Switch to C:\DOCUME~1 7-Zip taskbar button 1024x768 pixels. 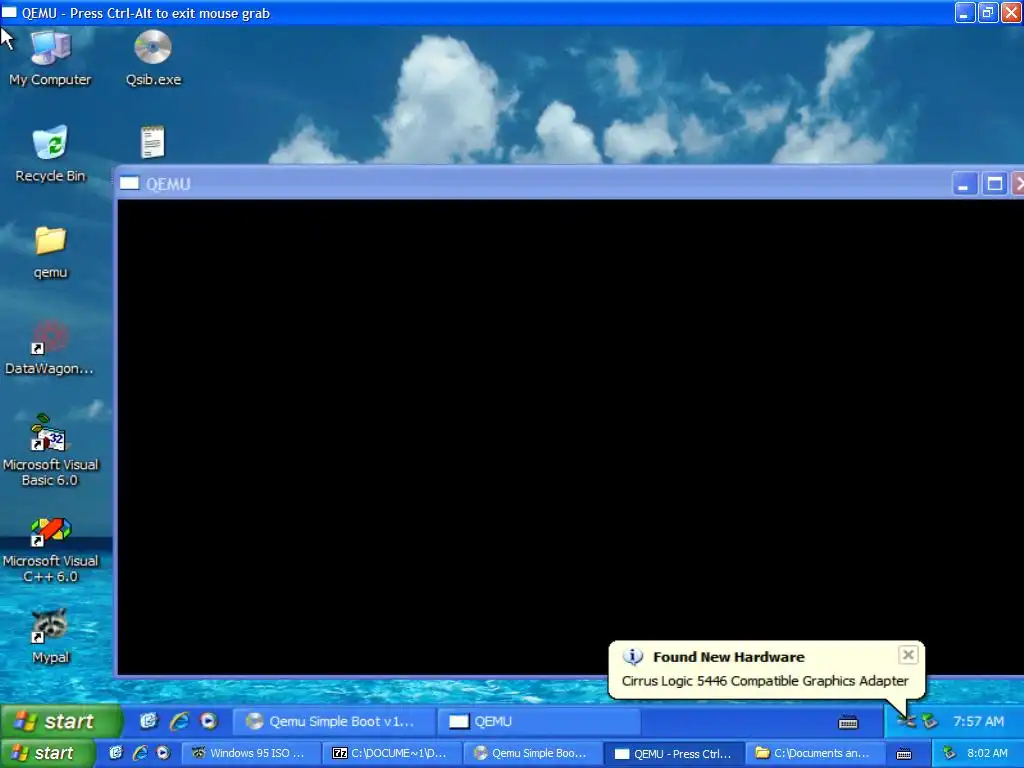pyautogui.click(x=392, y=754)
